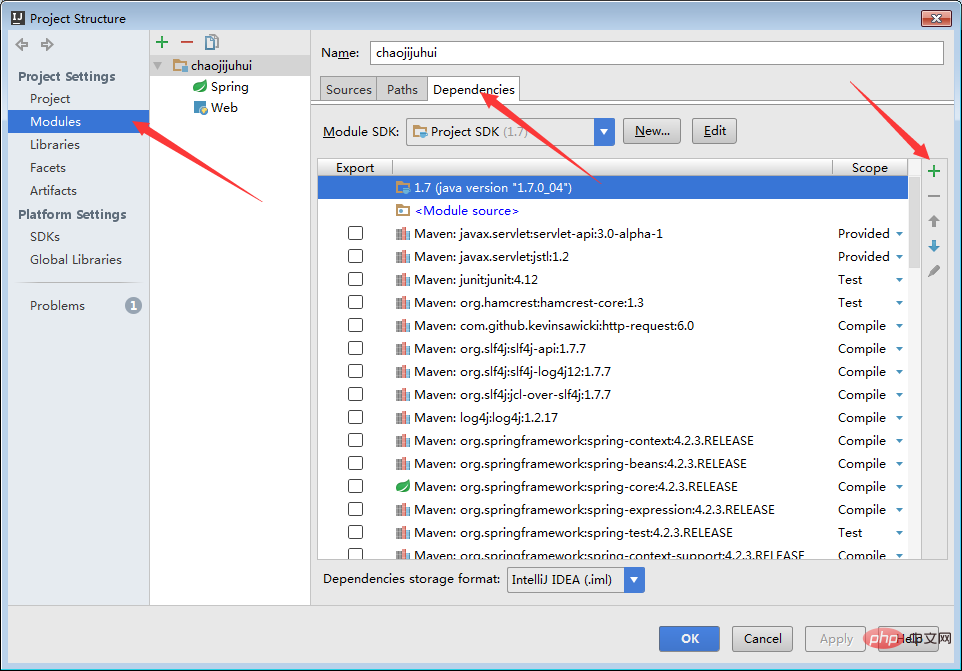Image resolution: width=962 pixels, height=671 pixels.
Task: Click the log4j library icon
Action: pos(403,418)
